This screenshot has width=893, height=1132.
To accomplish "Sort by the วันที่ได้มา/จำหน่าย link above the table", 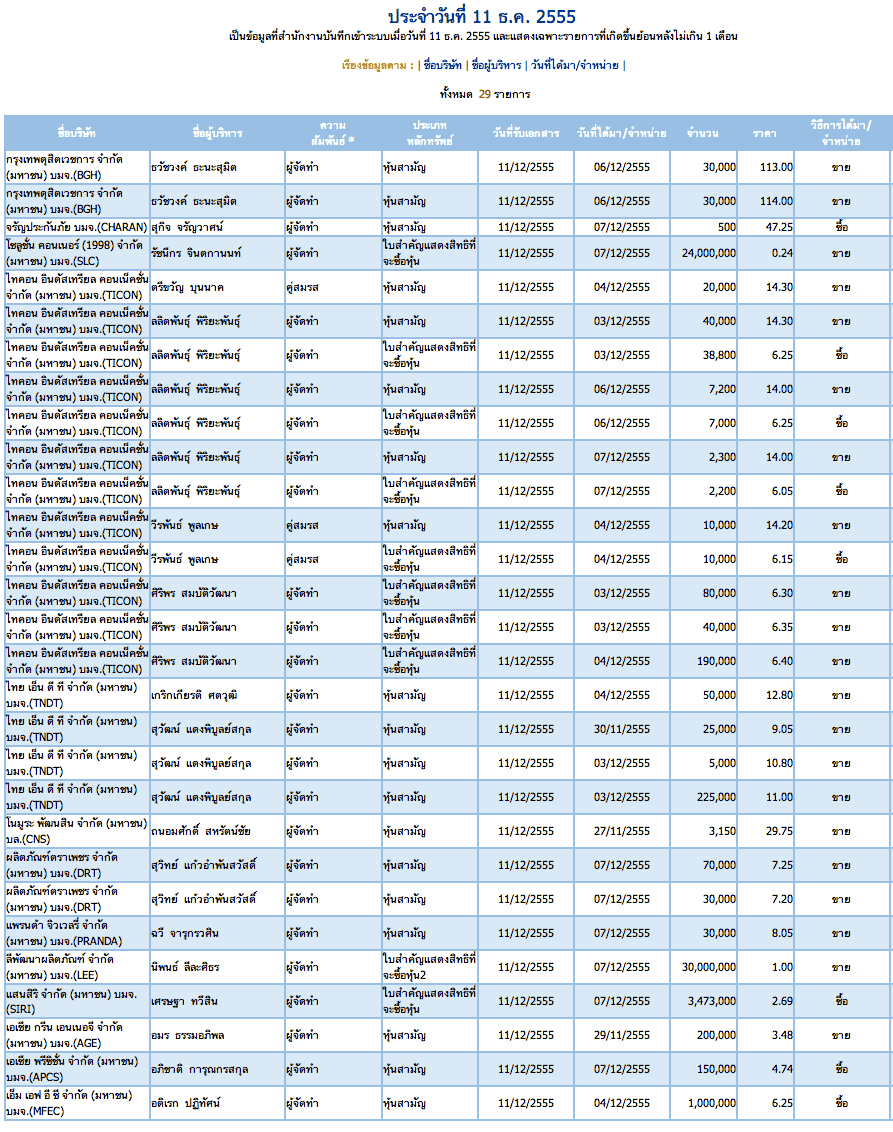I will pyautogui.click(x=575, y=65).
